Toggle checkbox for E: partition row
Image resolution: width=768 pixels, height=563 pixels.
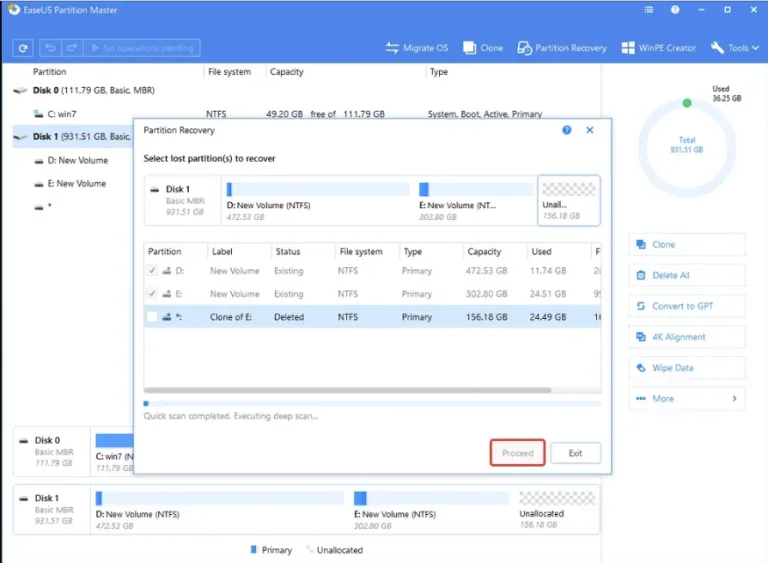(x=152, y=294)
